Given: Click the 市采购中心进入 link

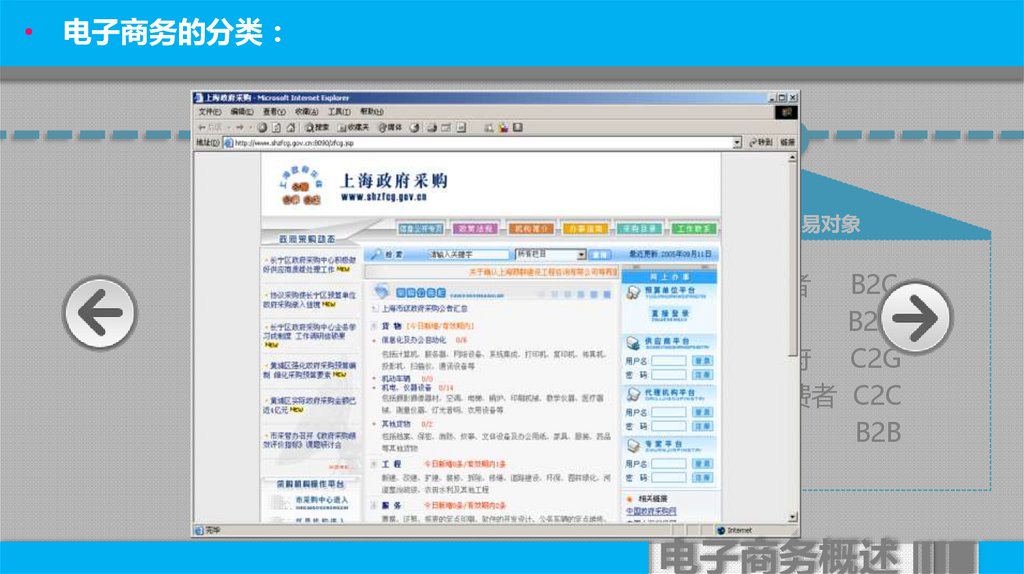Looking at the screenshot, I should (321, 500).
